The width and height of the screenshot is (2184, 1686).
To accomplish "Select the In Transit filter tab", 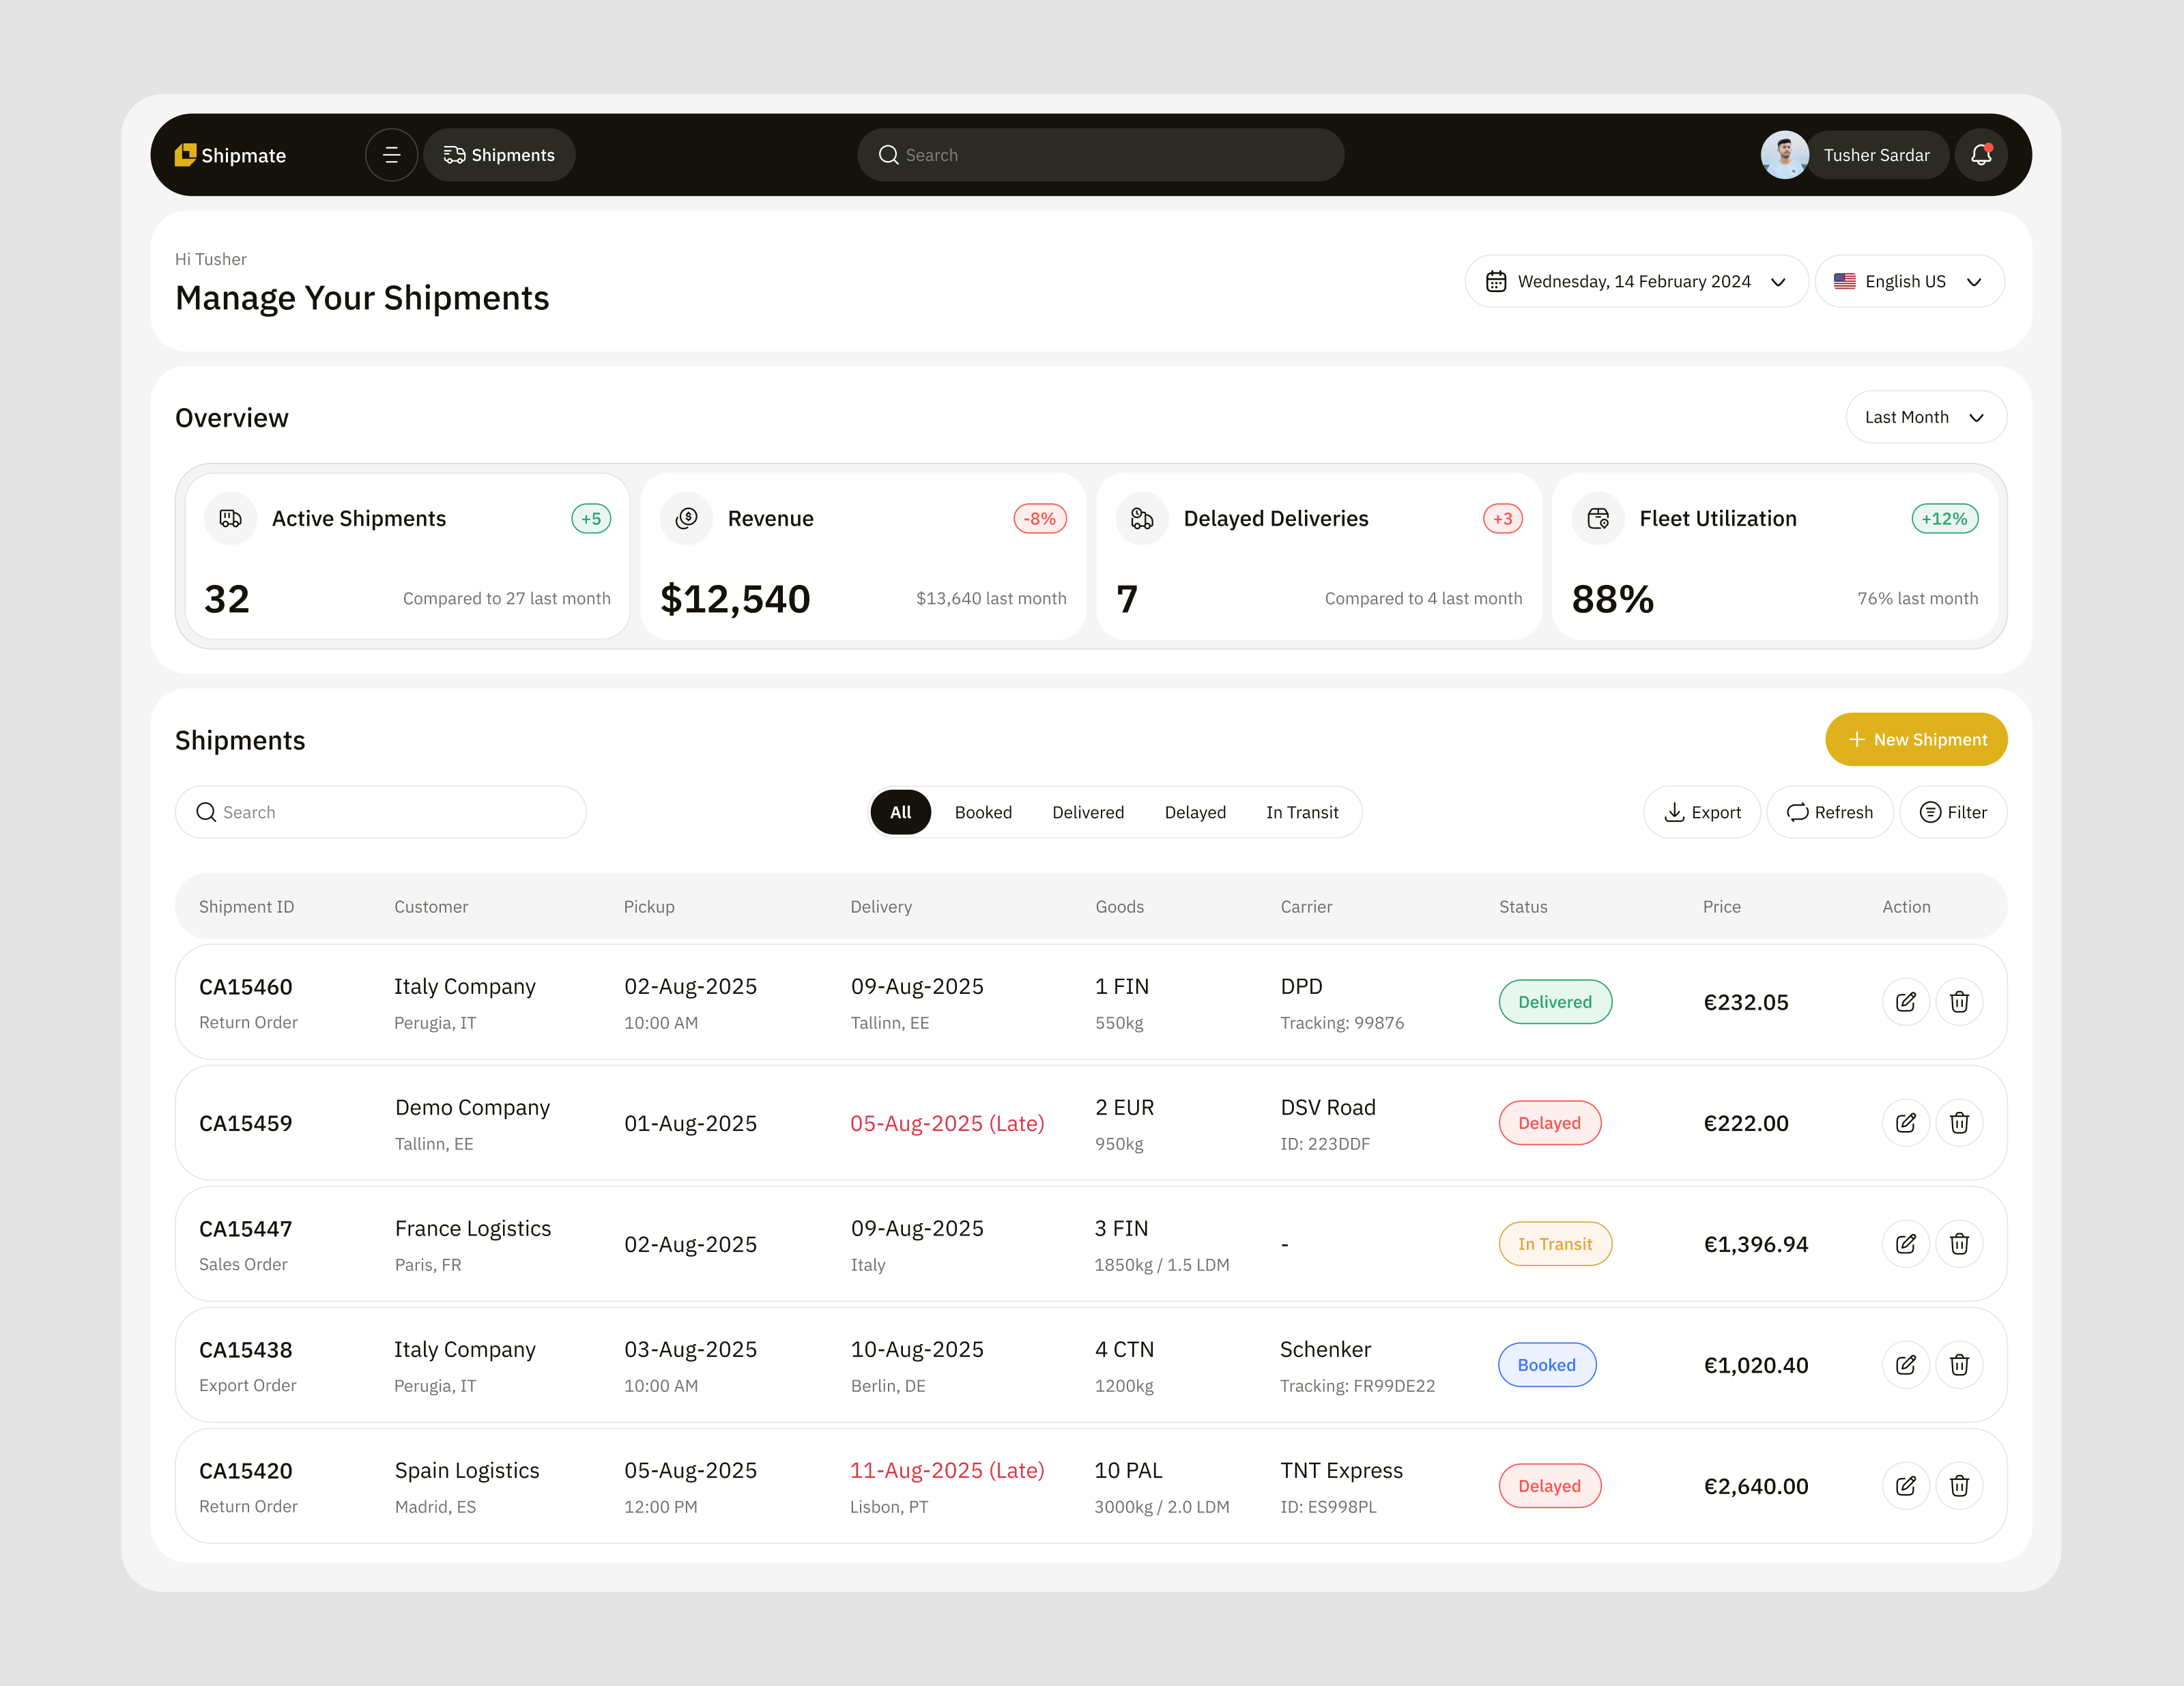I will 1302,812.
